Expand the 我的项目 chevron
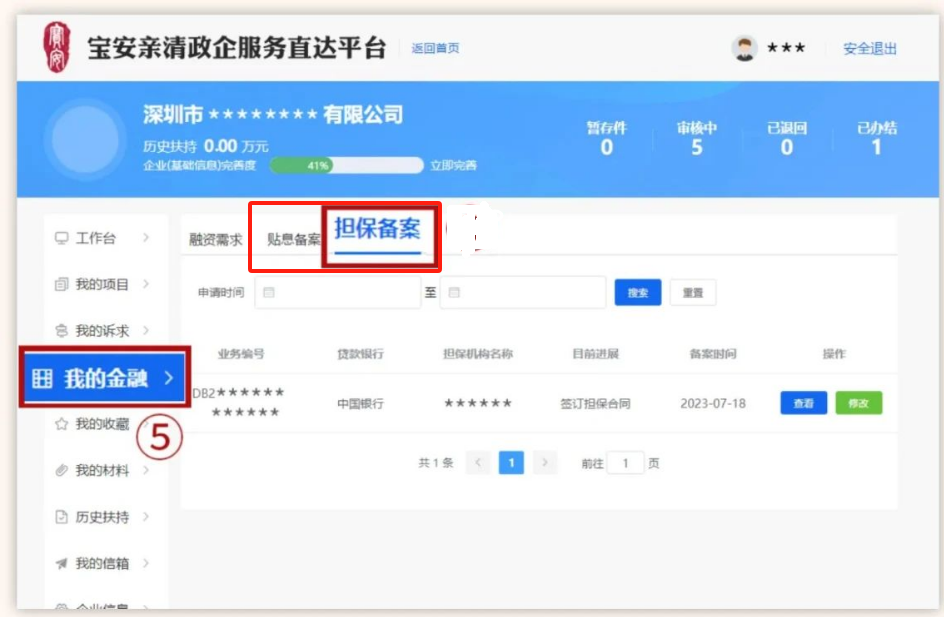Screen dimensions: 944x617 click(x=146, y=284)
